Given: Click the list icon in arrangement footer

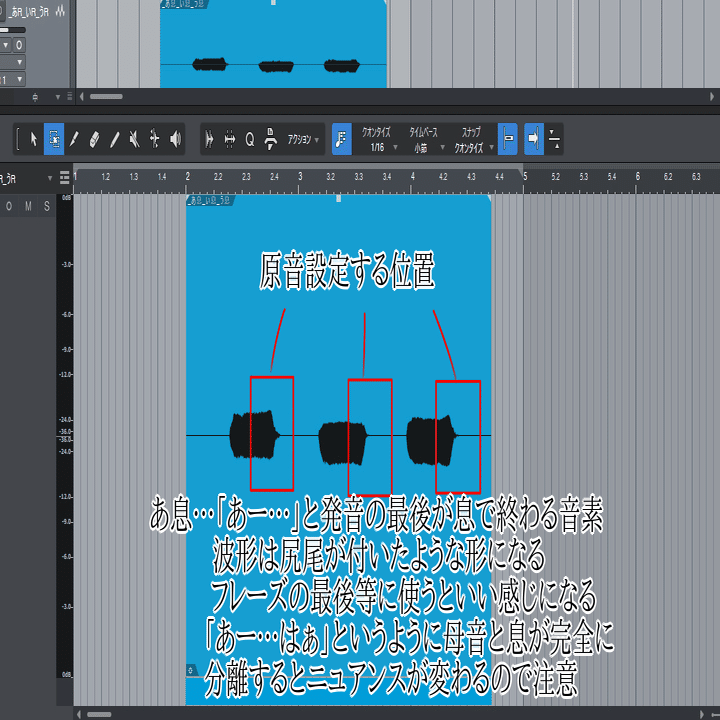Looking at the screenshot, I should 70,96.
